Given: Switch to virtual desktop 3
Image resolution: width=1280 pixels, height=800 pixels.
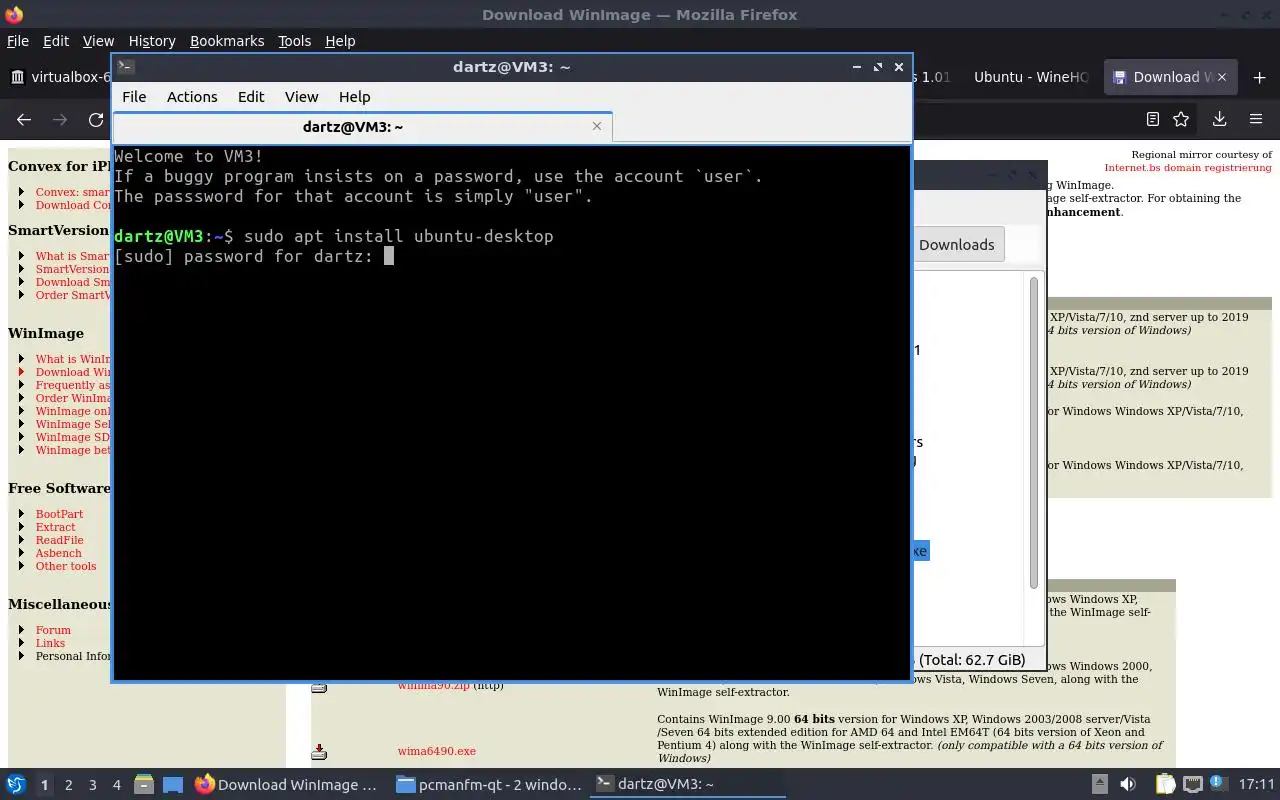Looking at the screenshot, I should (x=92, y=785).
